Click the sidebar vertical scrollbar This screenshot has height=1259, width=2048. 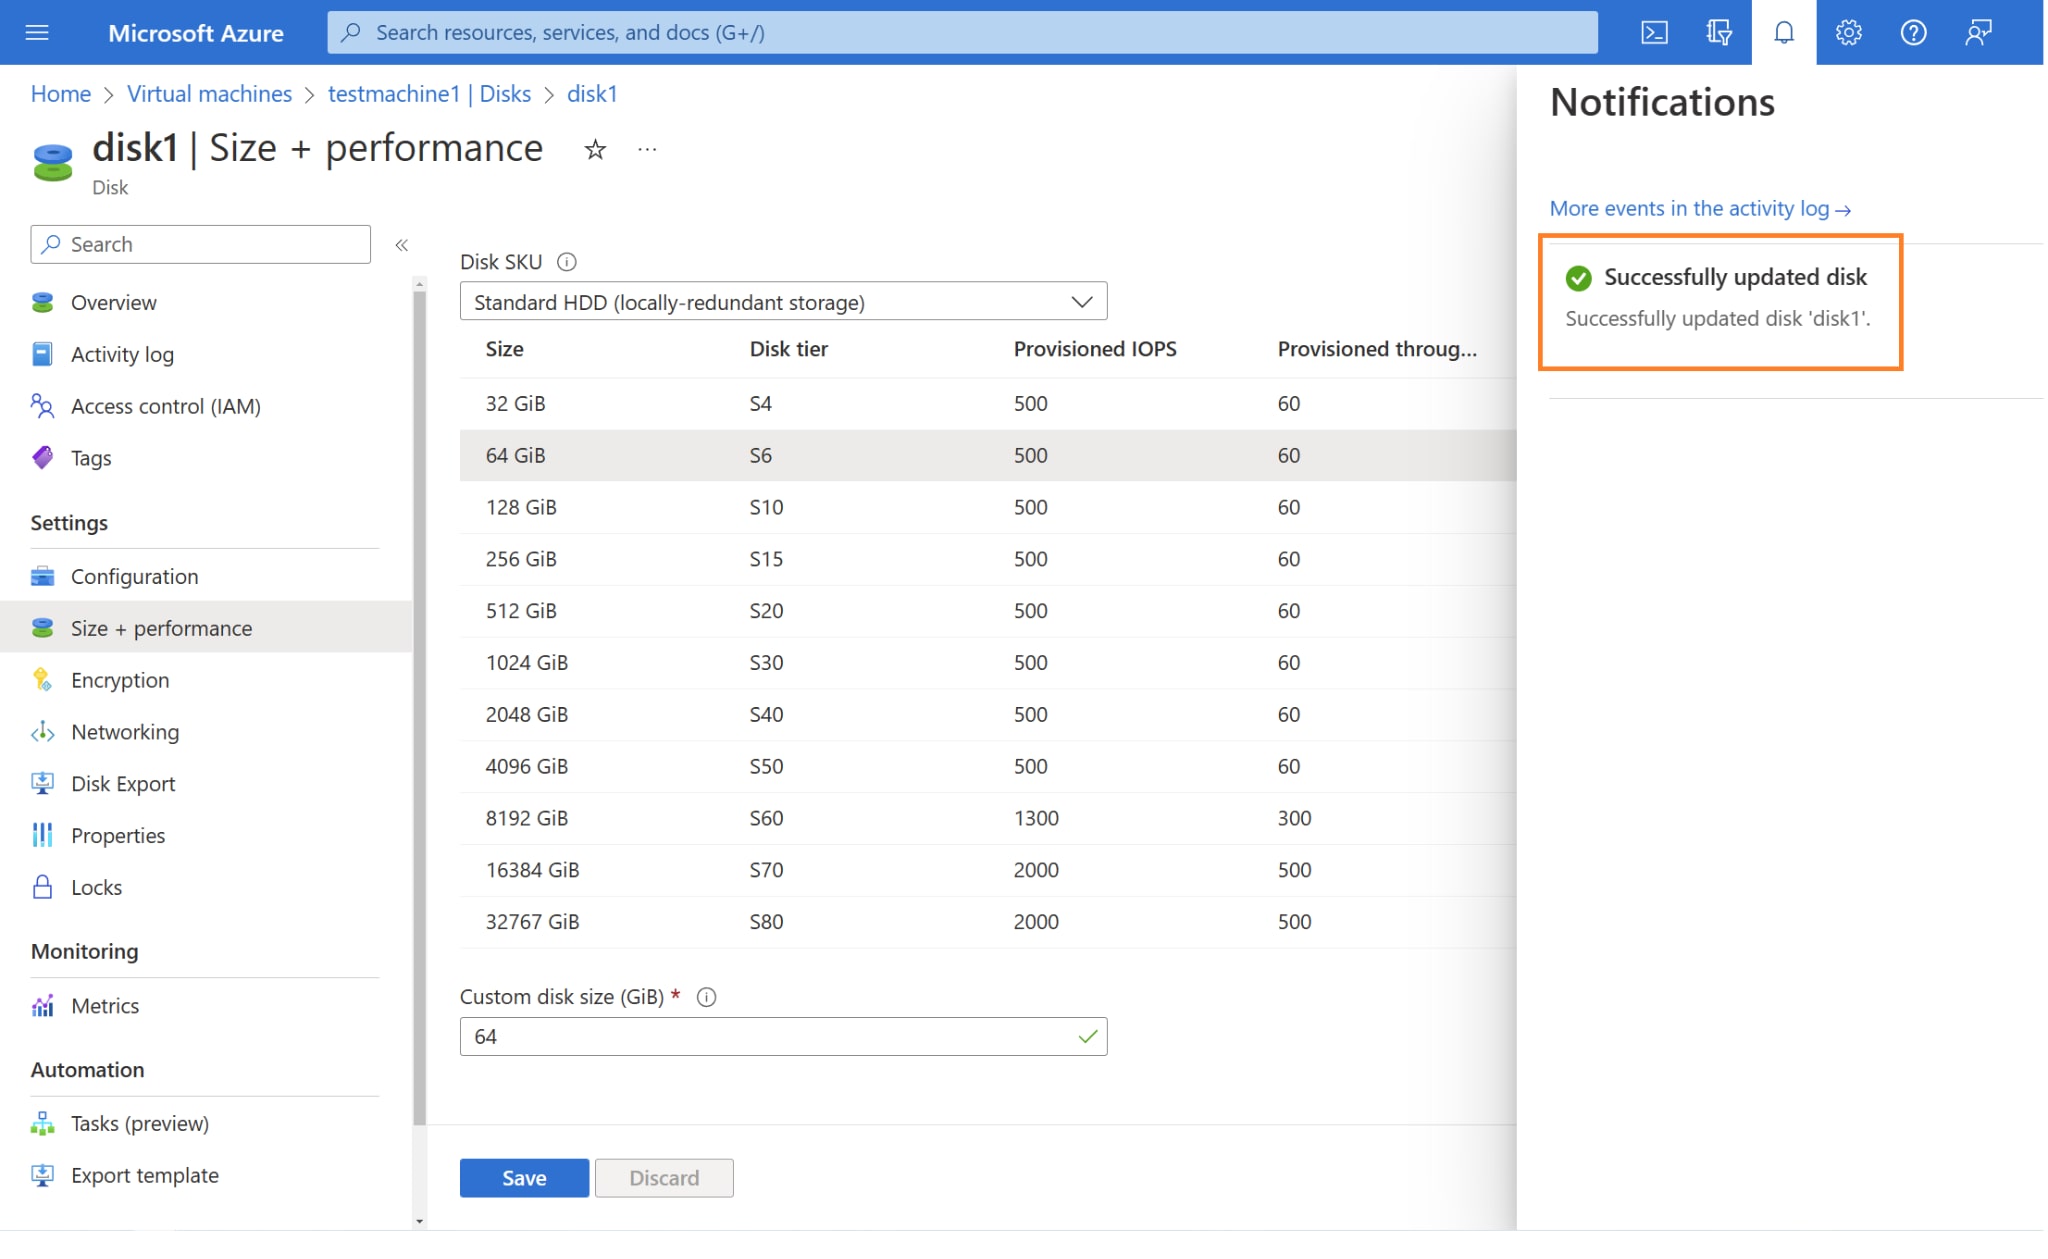(419, 700)
